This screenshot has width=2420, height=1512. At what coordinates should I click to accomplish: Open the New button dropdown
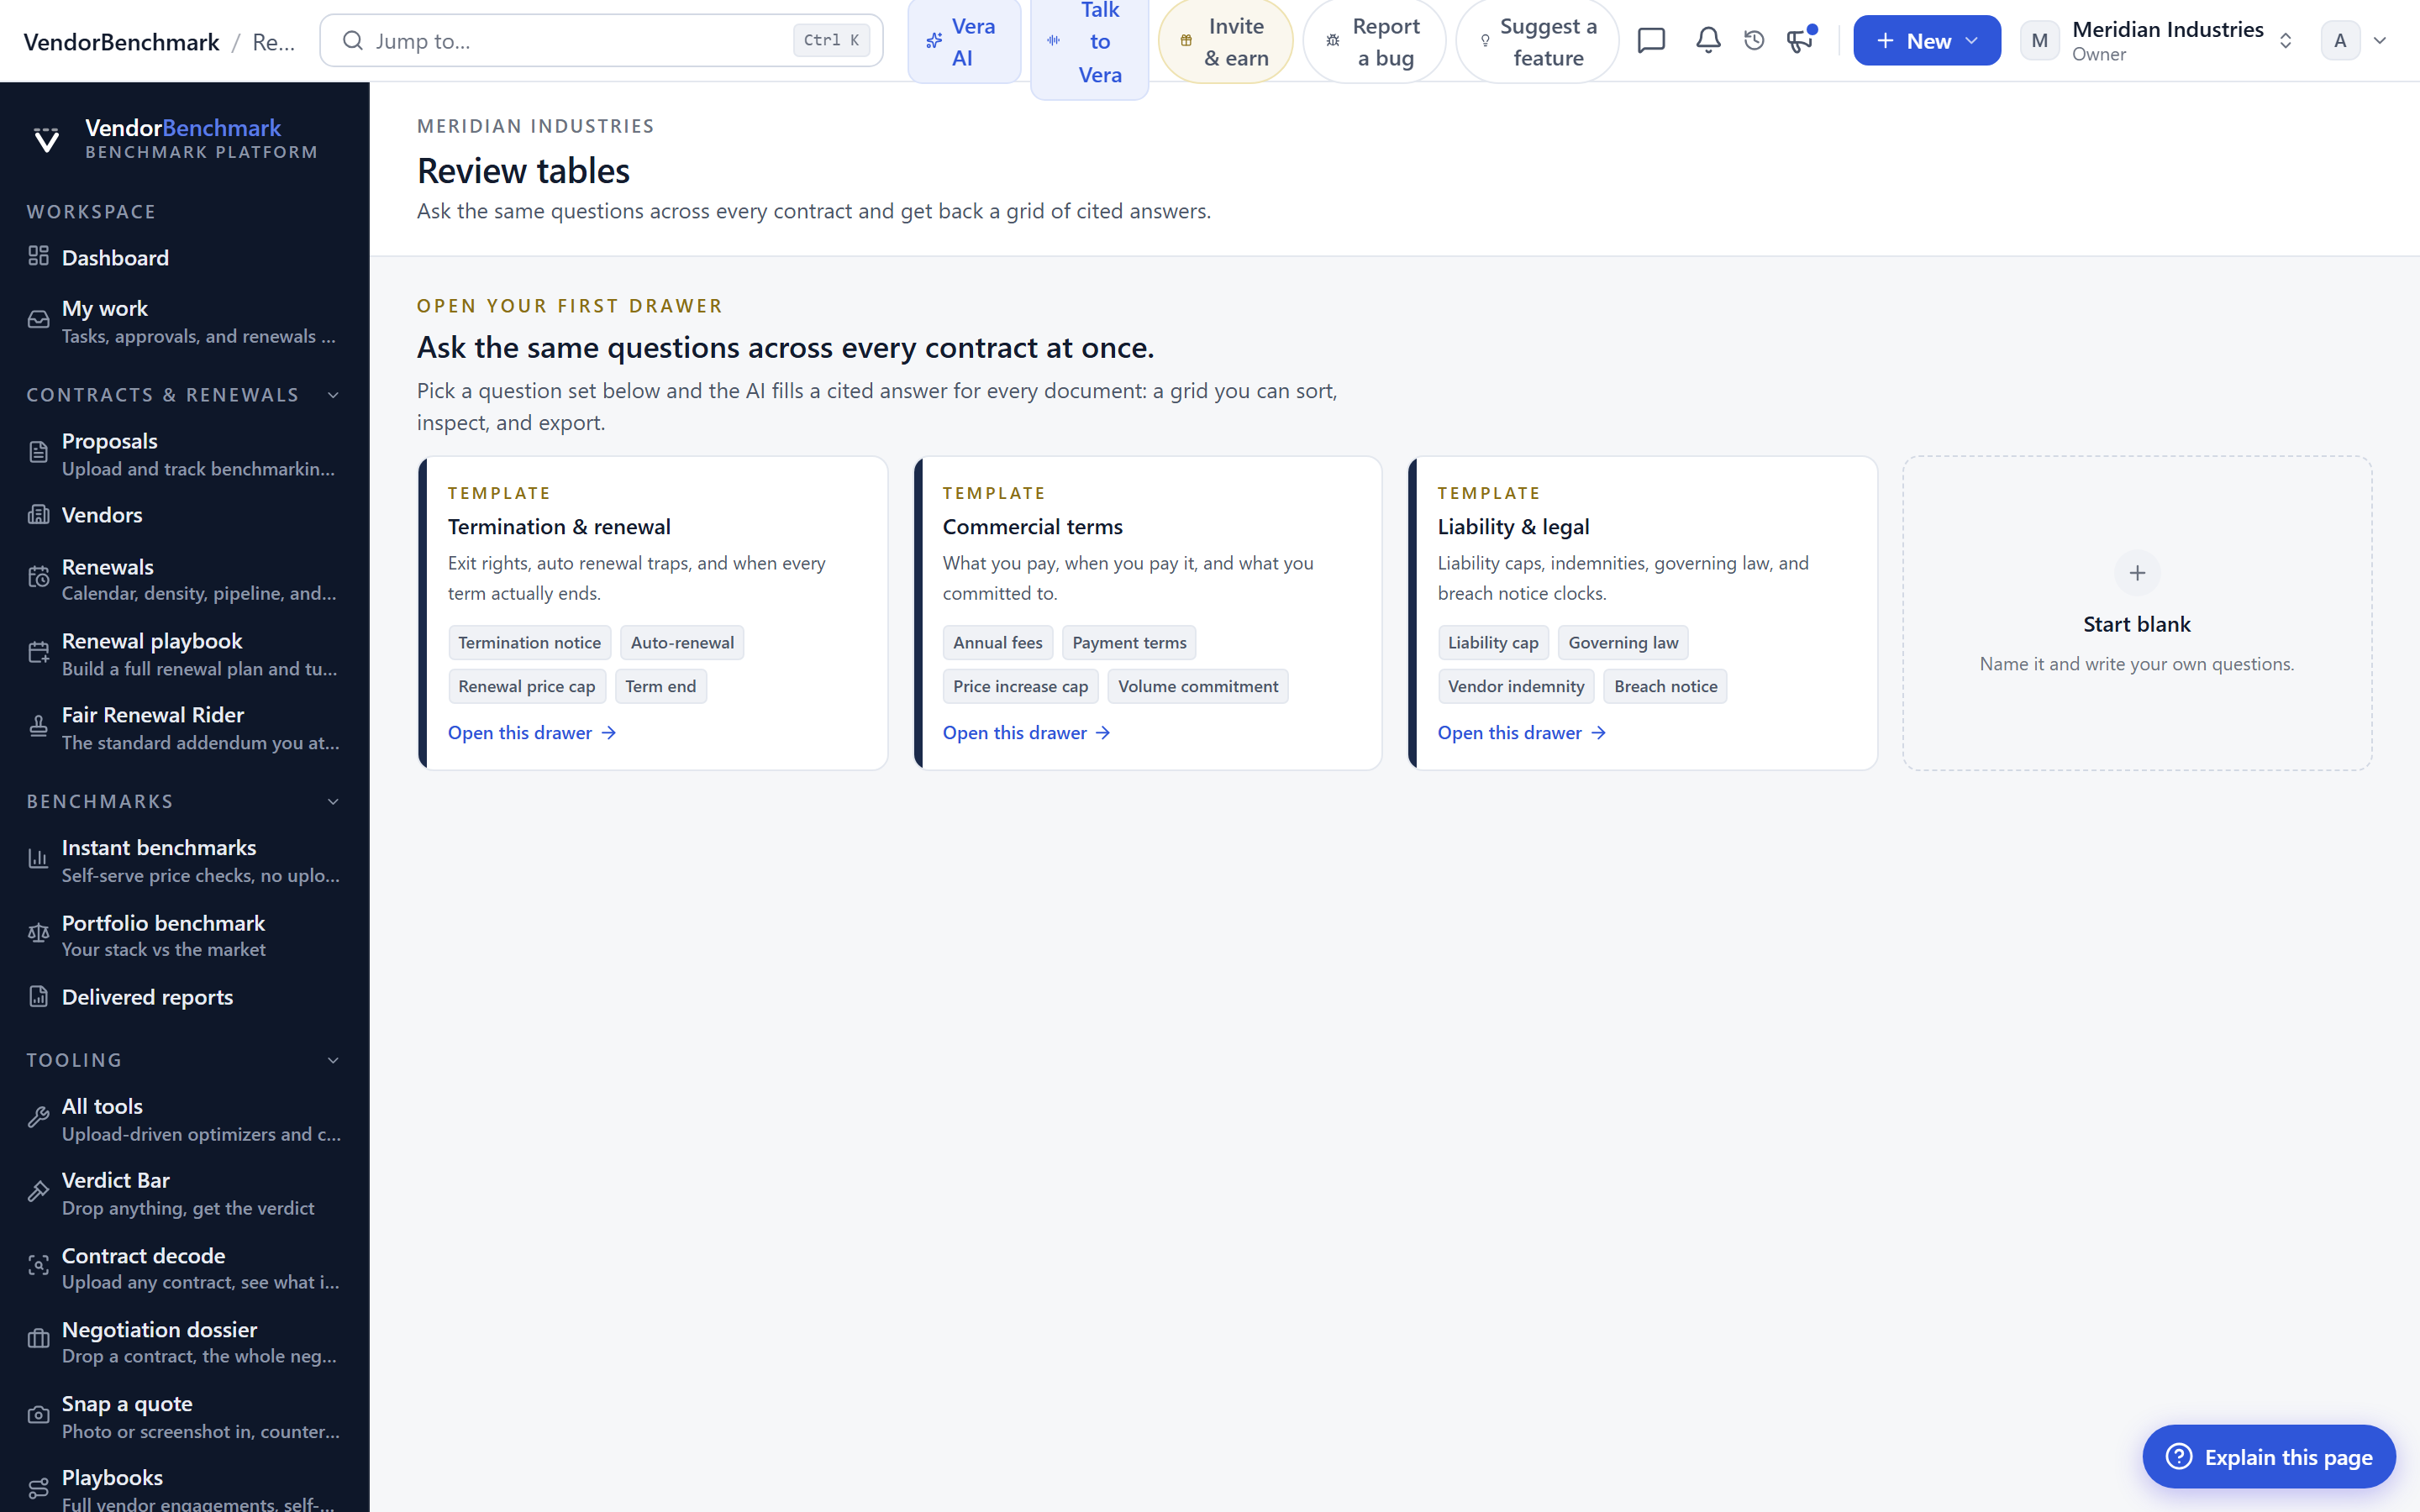1926,41
